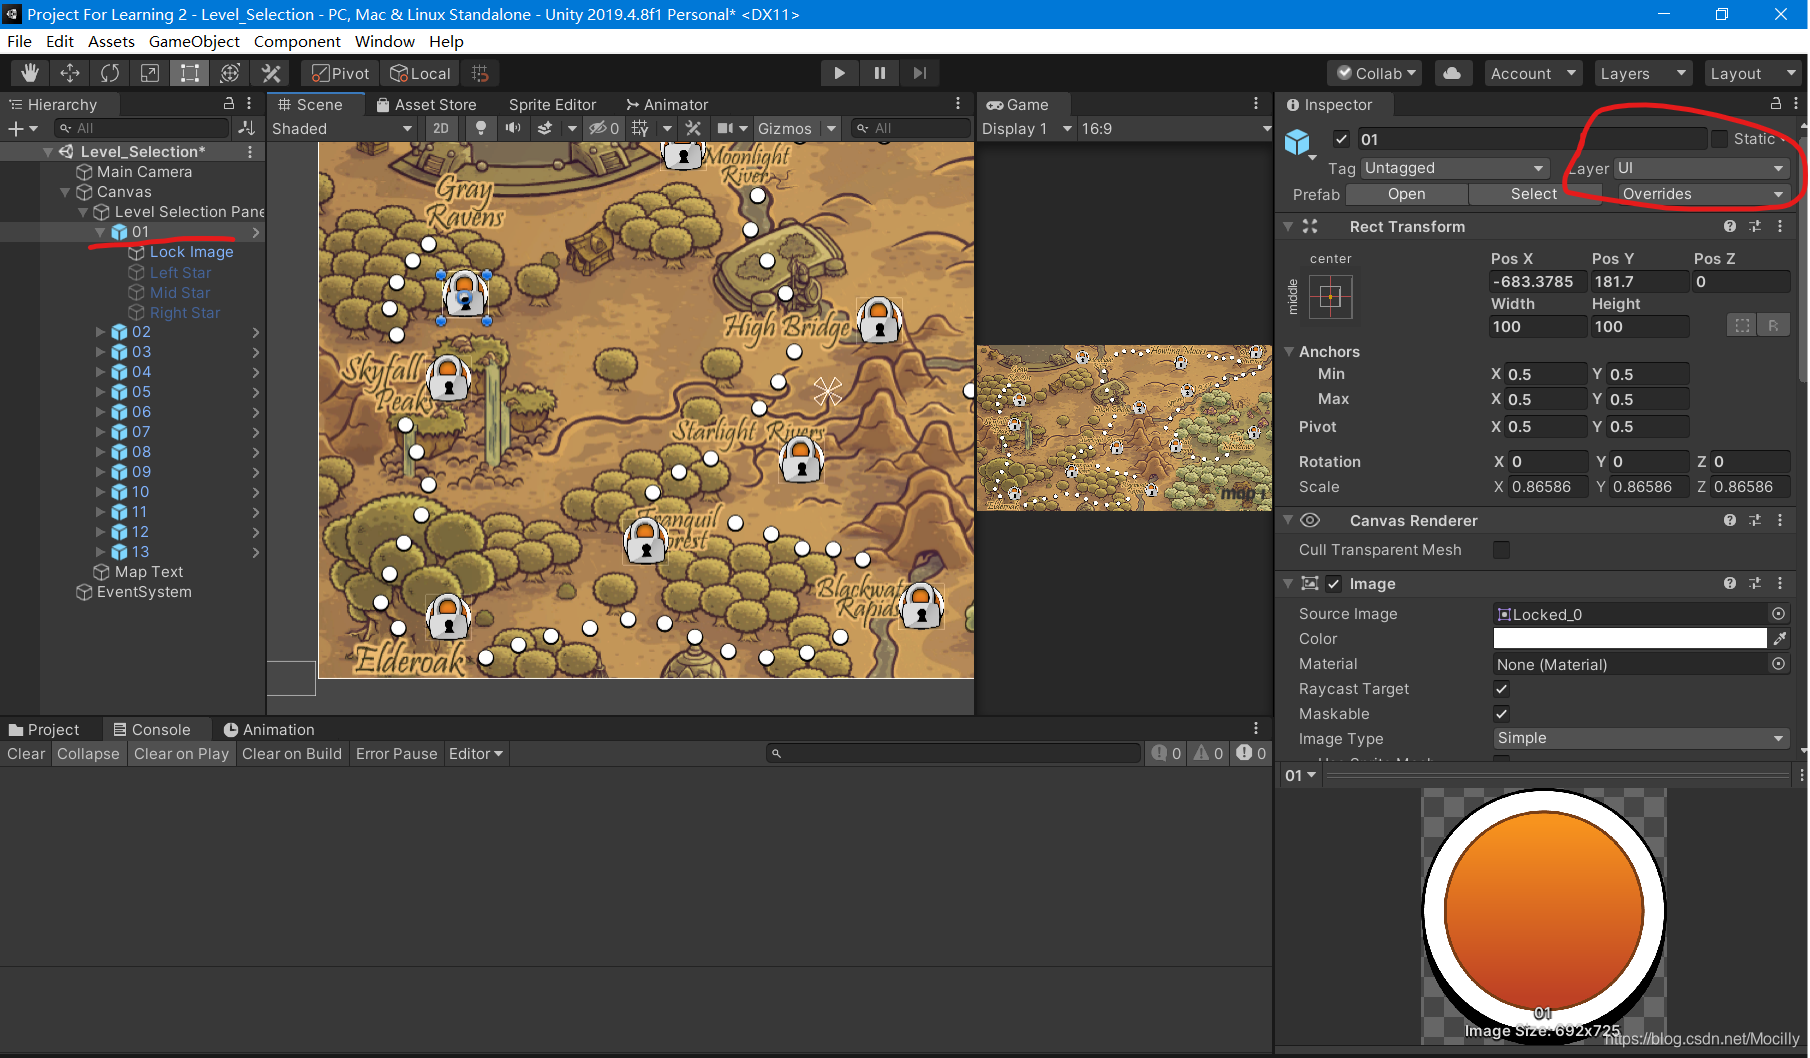The width and height of the screenshot is (1810, 1058).
Task: Toggle the Local handle rotation button
Action: [x=420, y=73]
